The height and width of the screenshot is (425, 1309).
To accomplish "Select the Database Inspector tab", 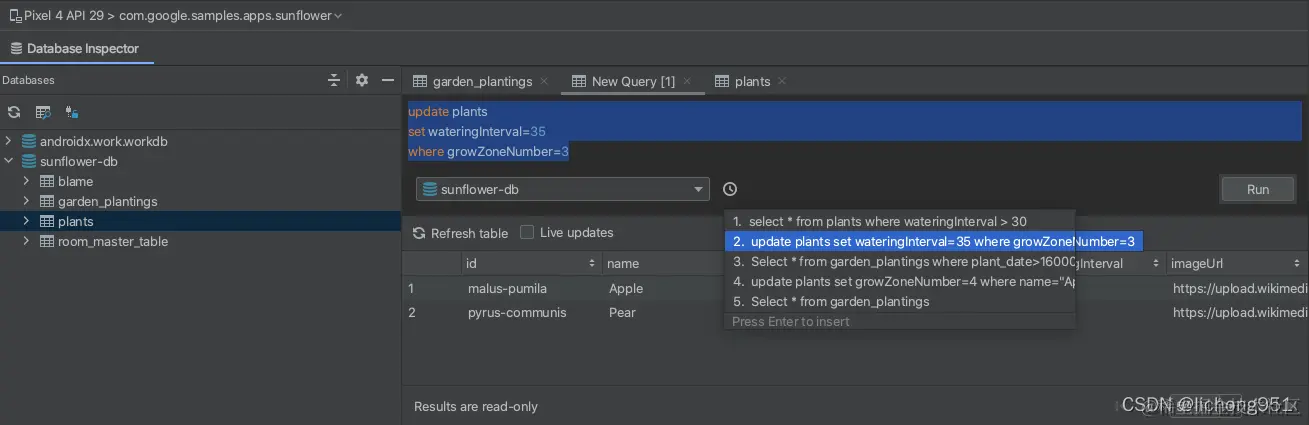I will (x=75, y=48).
